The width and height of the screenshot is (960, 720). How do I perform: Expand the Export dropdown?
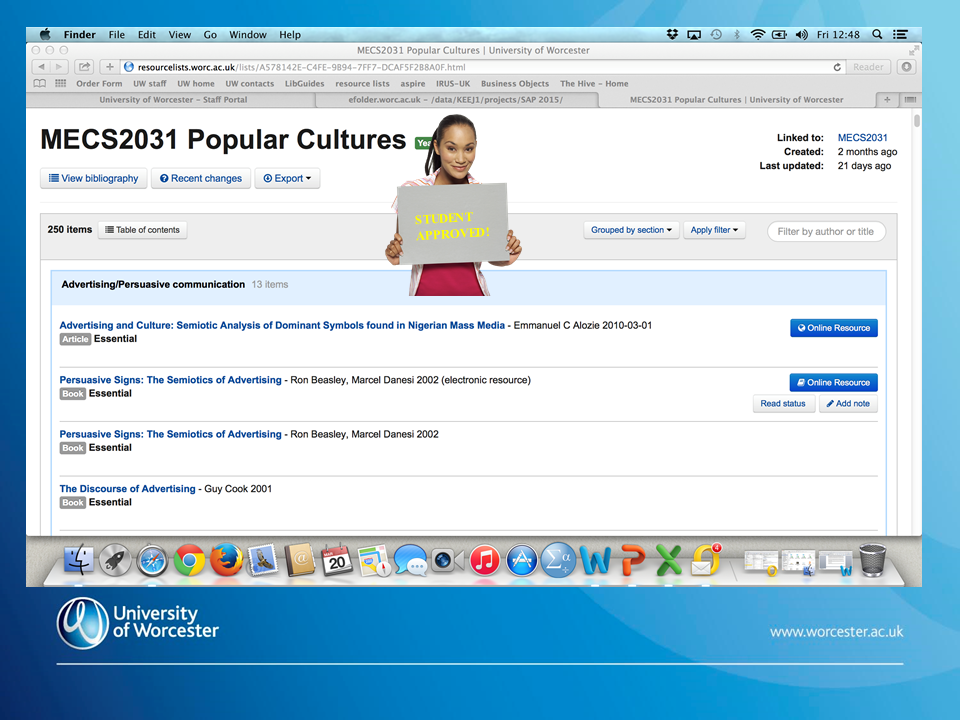[x=287, y=179]
